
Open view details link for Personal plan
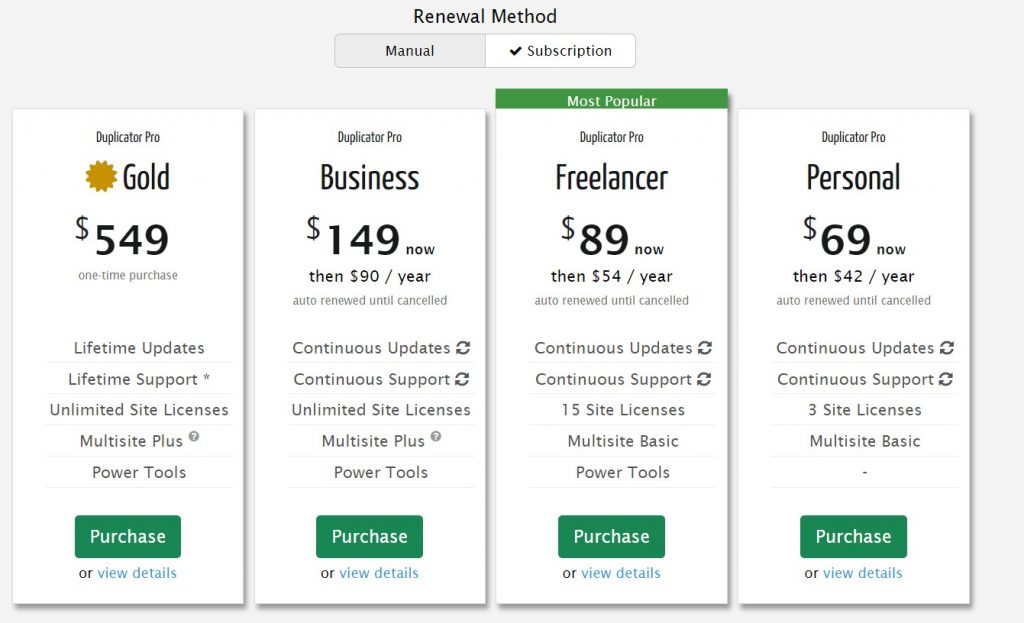click(863, 573)
